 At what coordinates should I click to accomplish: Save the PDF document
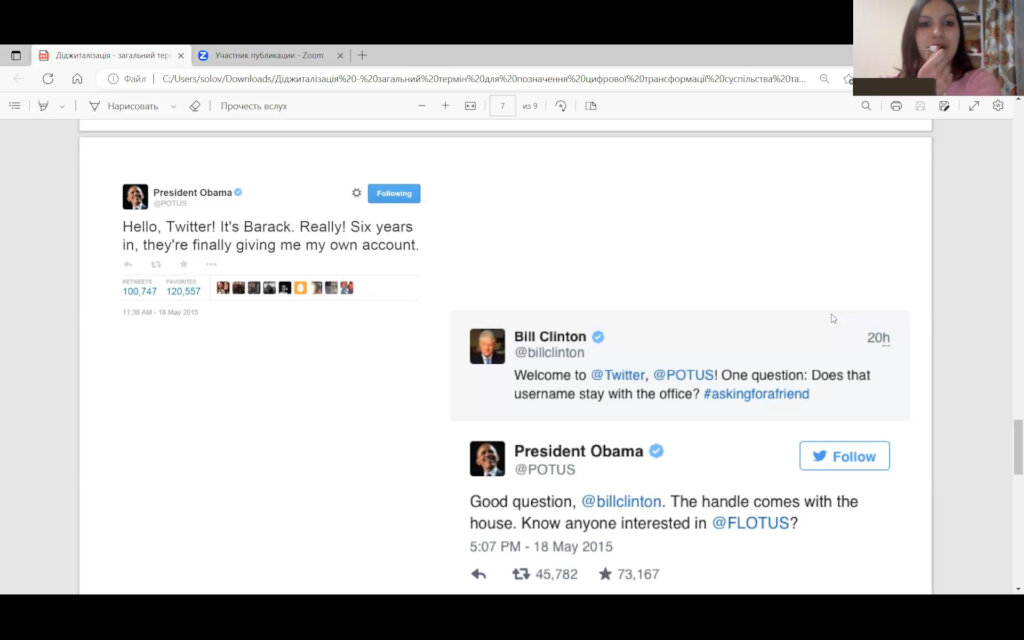920,106
